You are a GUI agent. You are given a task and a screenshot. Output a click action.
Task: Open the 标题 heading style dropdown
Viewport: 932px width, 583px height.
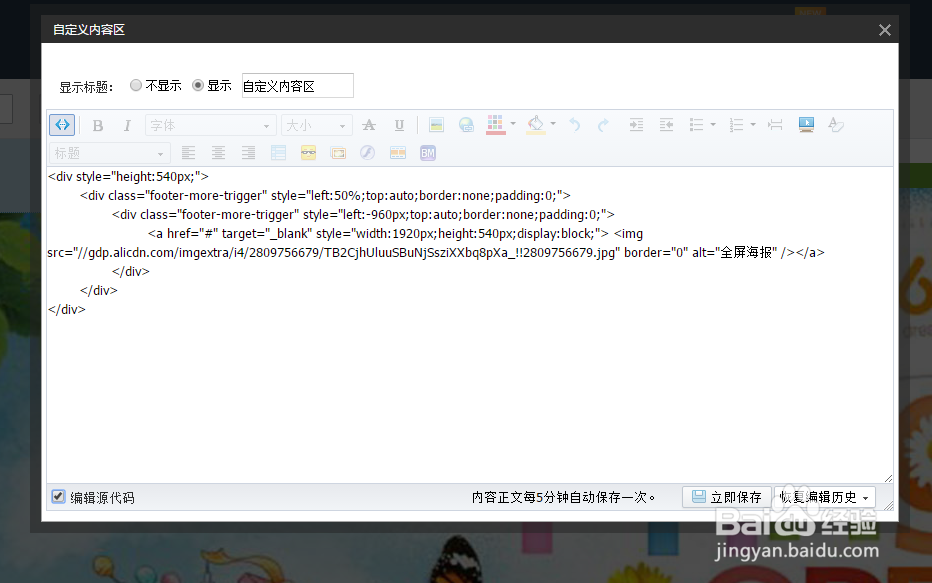point(109,153)
